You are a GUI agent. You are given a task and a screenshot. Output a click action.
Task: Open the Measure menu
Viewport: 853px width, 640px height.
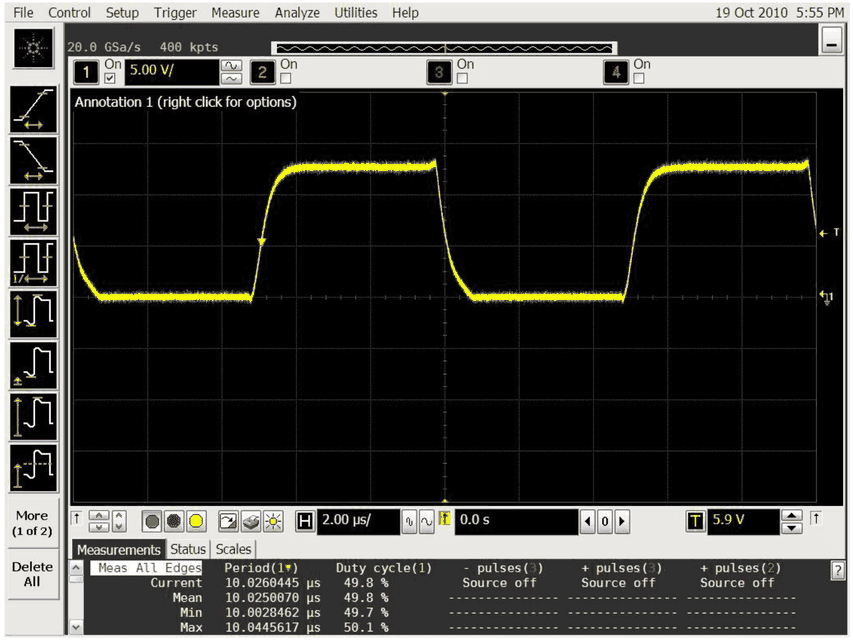(236, 13)
